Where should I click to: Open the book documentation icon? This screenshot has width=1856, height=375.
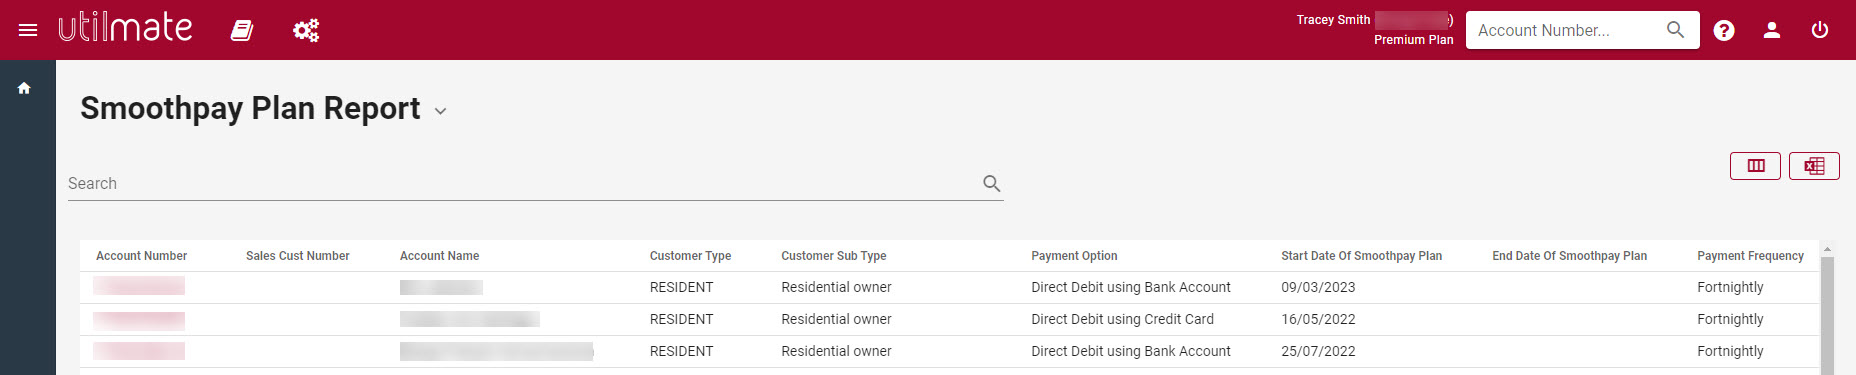click(242, 30)
